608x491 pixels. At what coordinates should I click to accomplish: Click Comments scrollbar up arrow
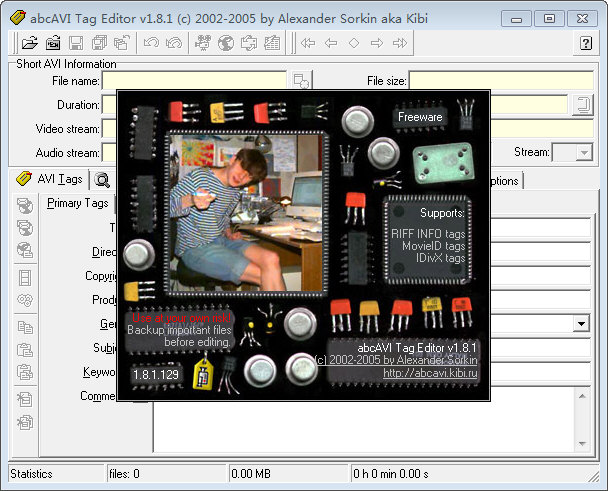pos(582,396)
